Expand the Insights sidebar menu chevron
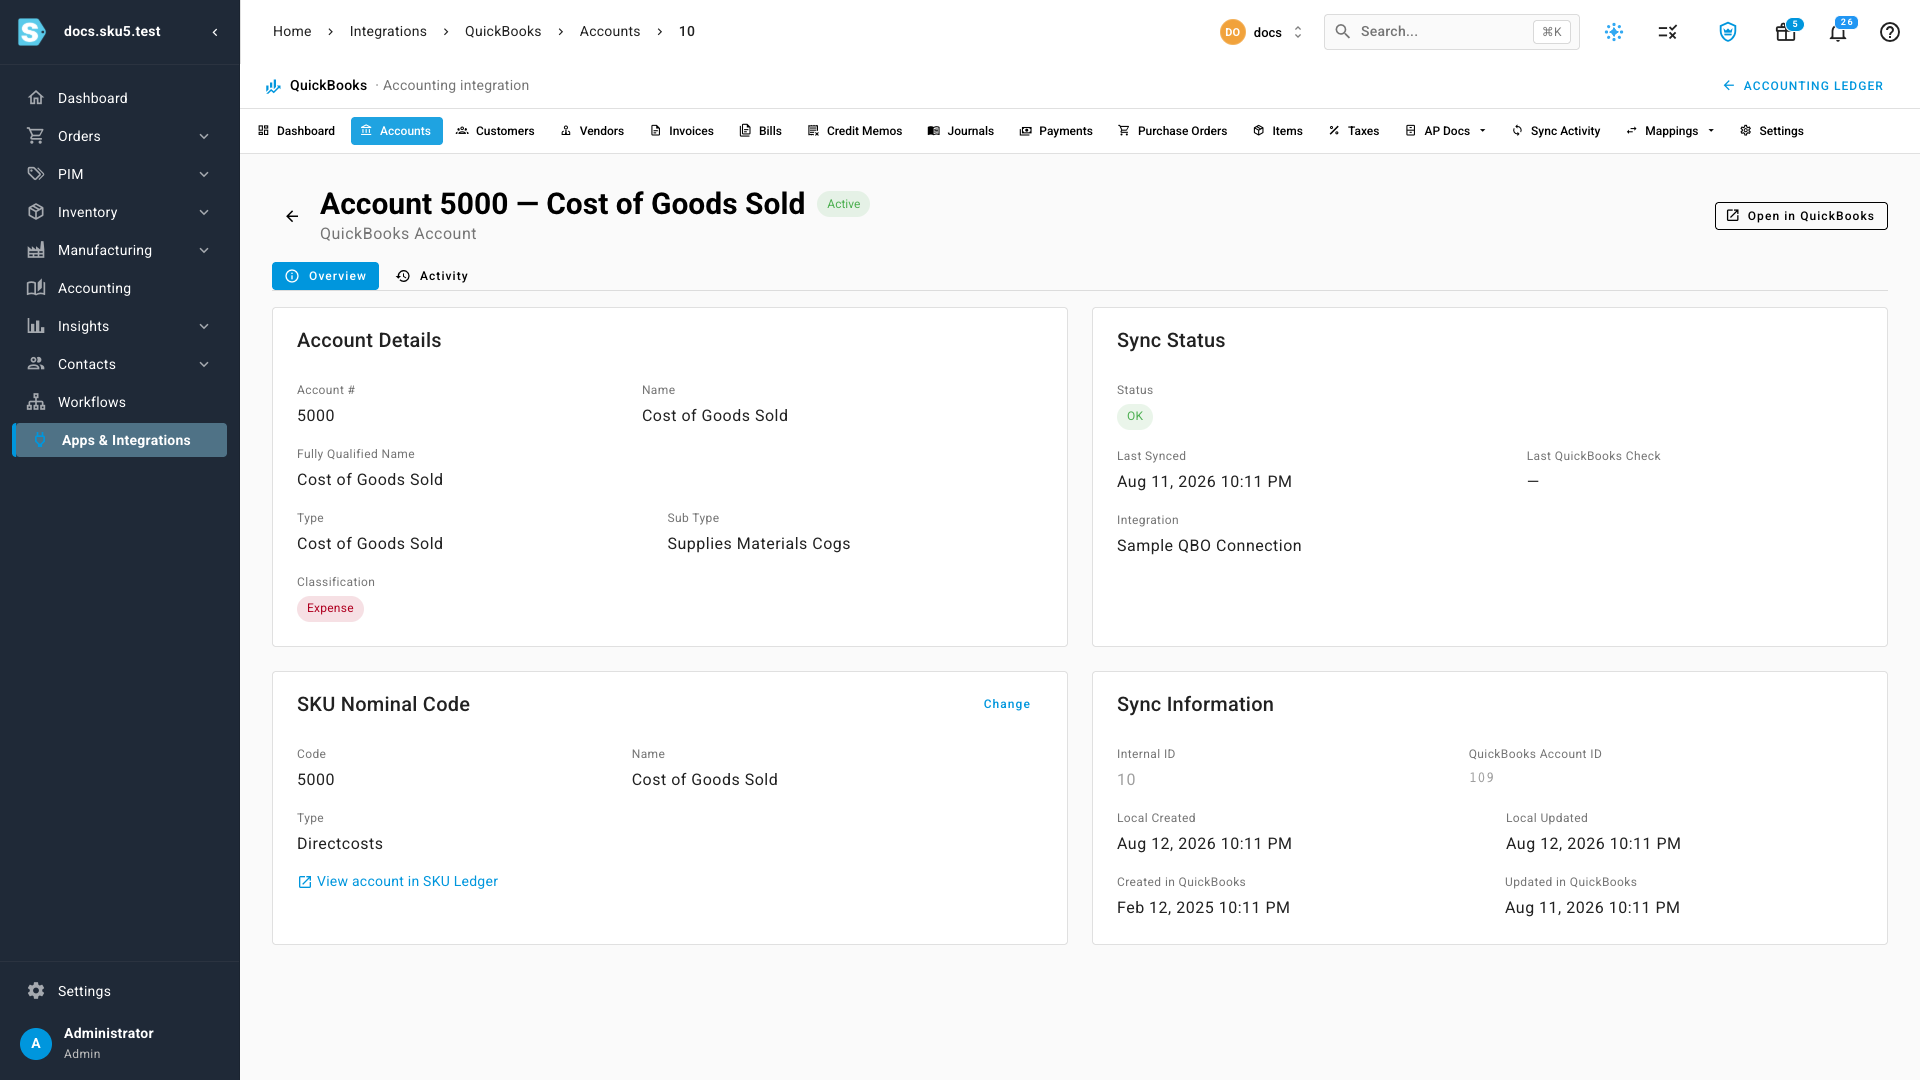The image size is (1920, 1080). click(204, 326)
